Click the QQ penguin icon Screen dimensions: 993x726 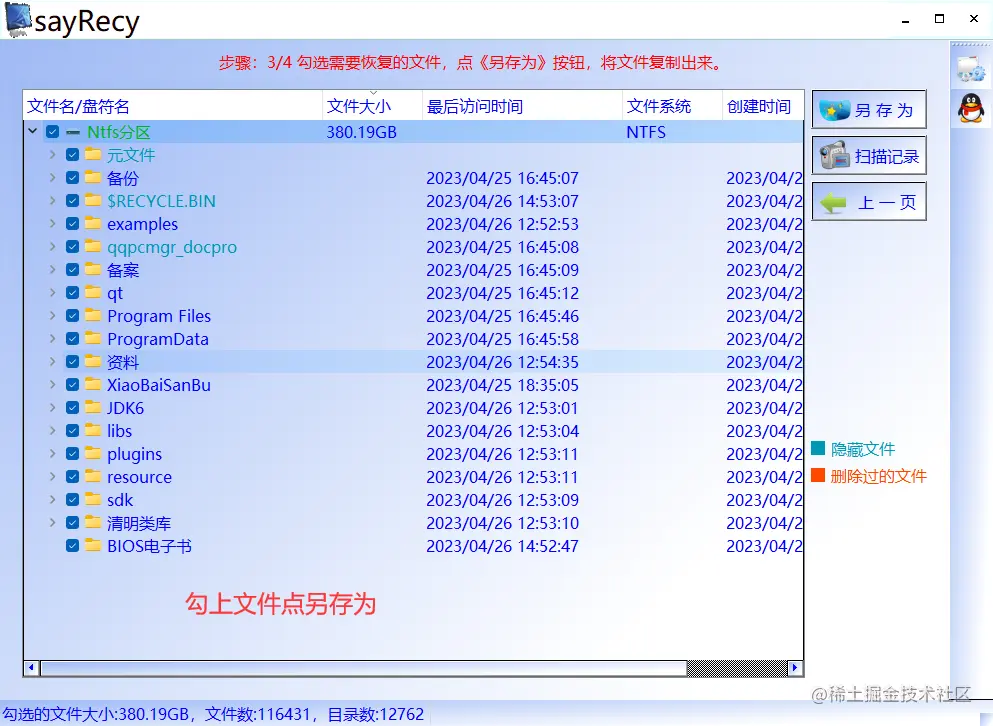(x=971, y=108)
